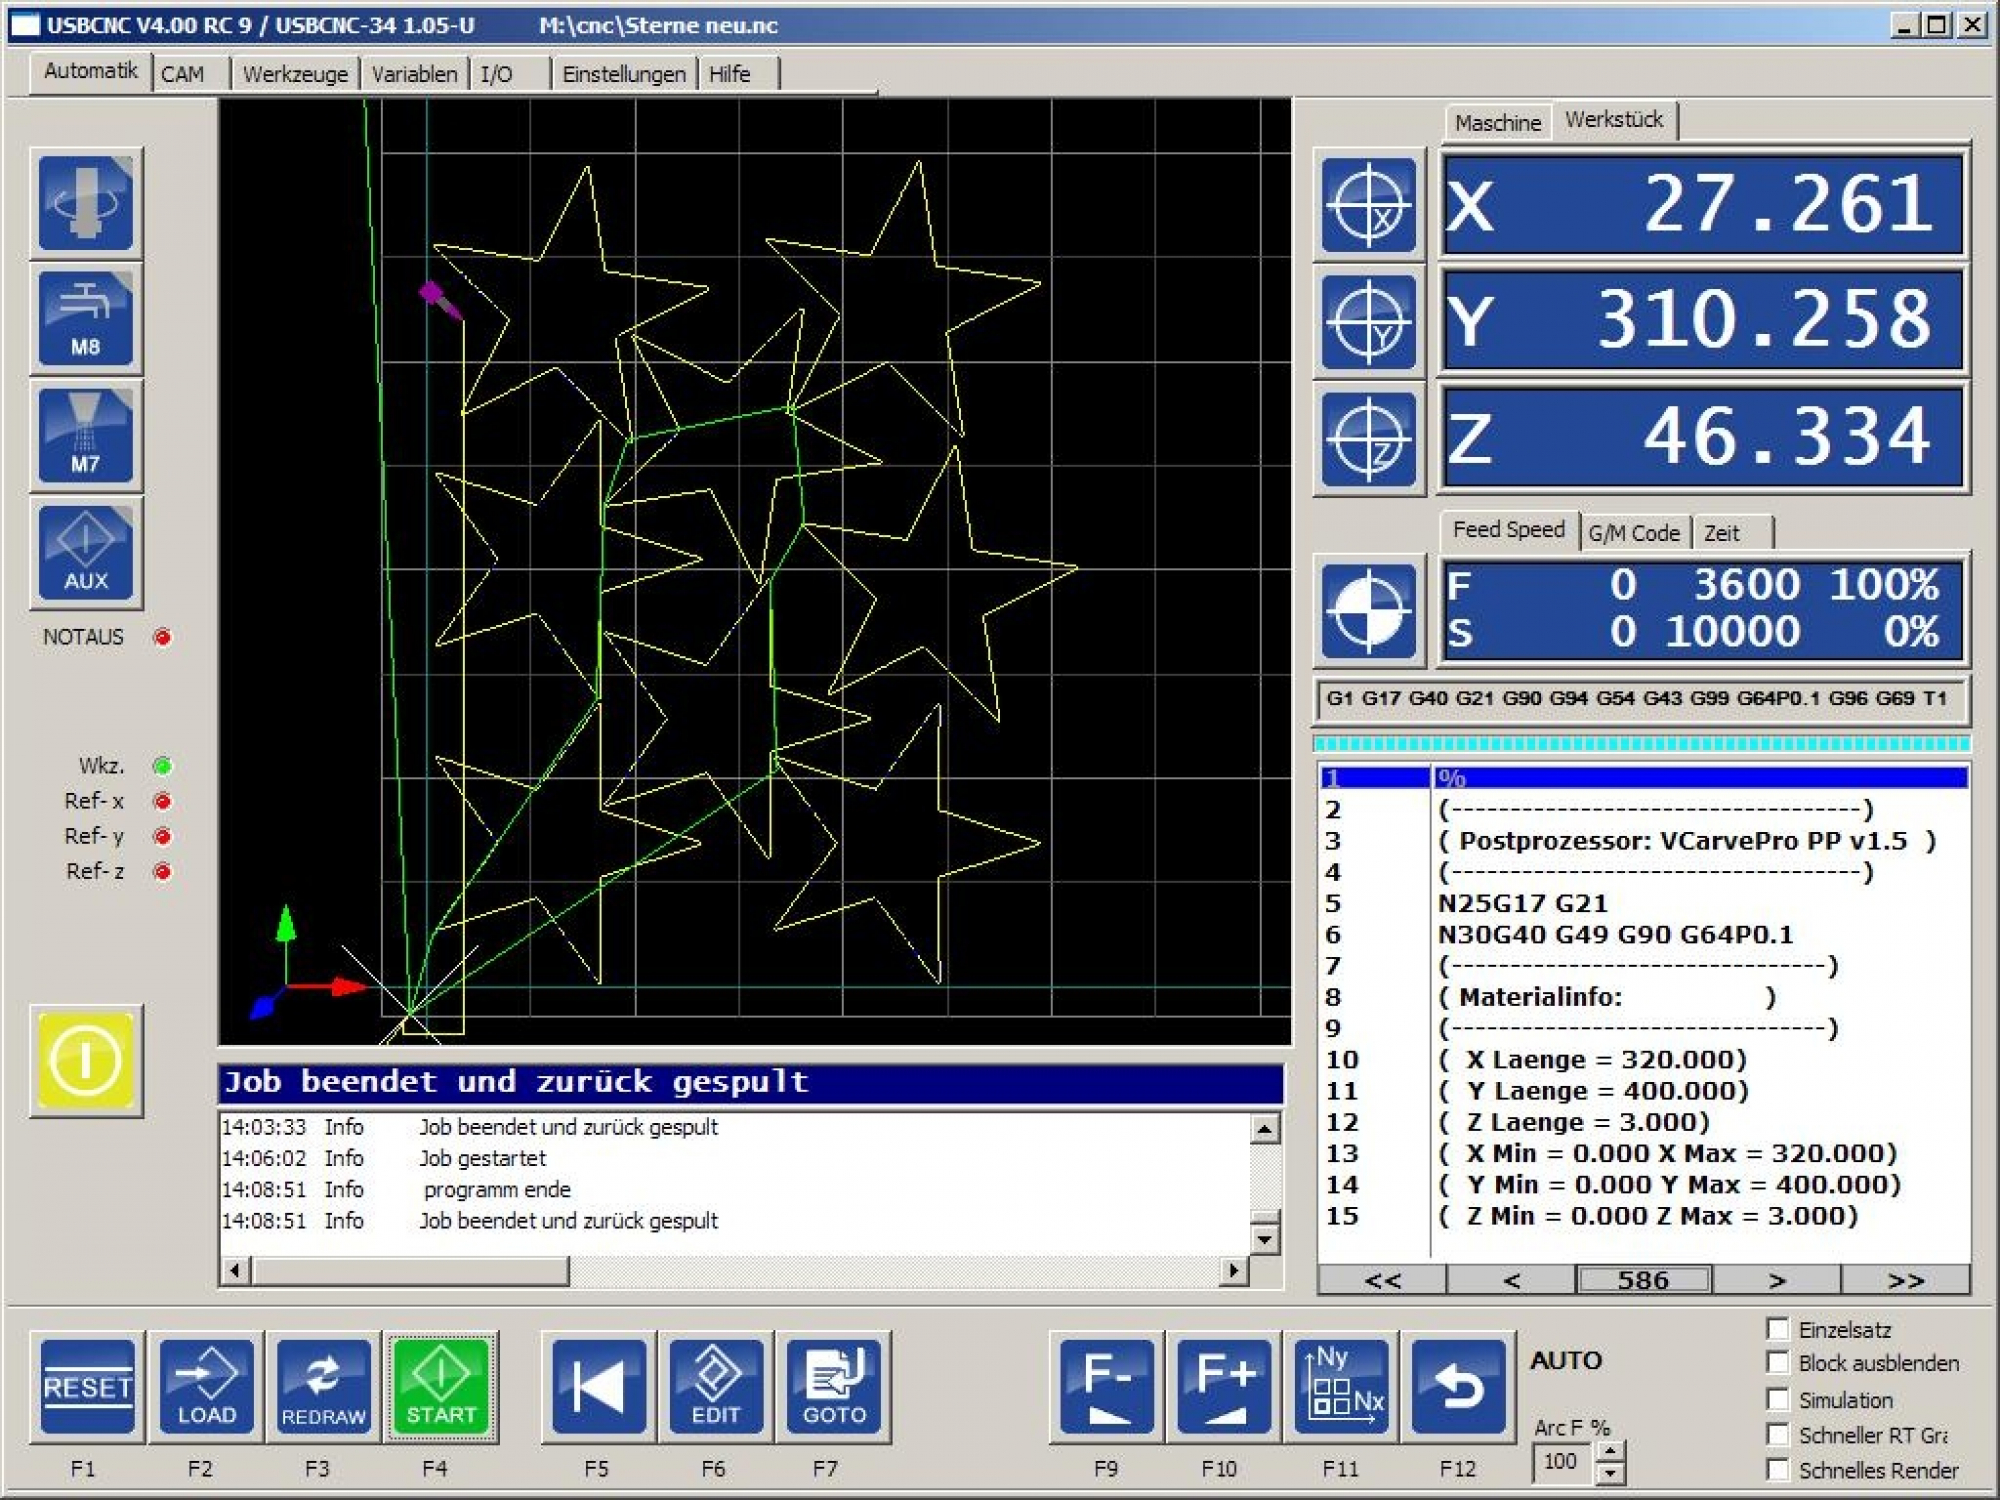Click the F12 return arrow button
Image resolution: width=2000 pixels, height=1500 pixels.
pos(1458,1387)
